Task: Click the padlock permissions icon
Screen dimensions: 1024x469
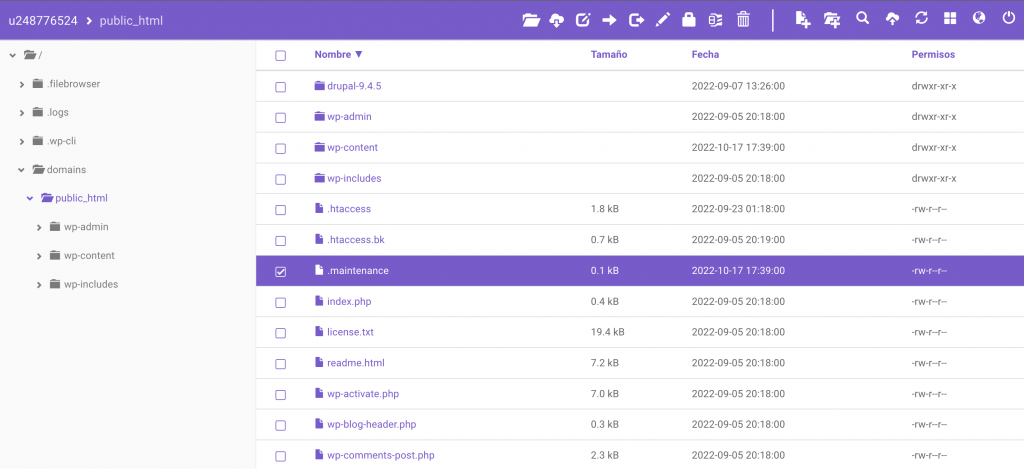Action: (689, 19)
